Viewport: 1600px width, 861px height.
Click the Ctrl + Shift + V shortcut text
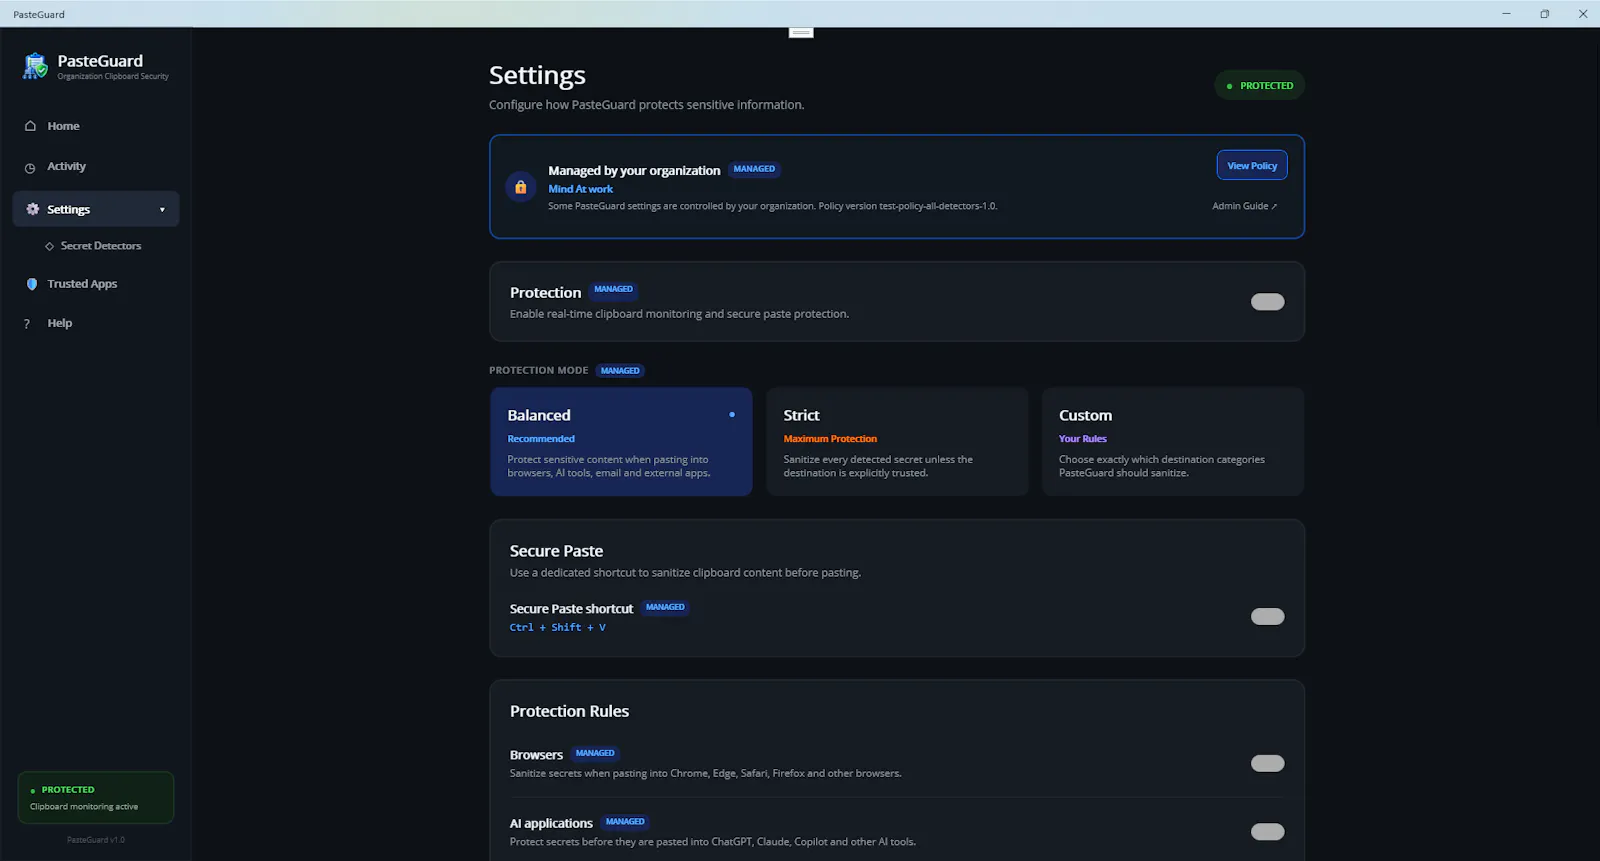(558, 628)
